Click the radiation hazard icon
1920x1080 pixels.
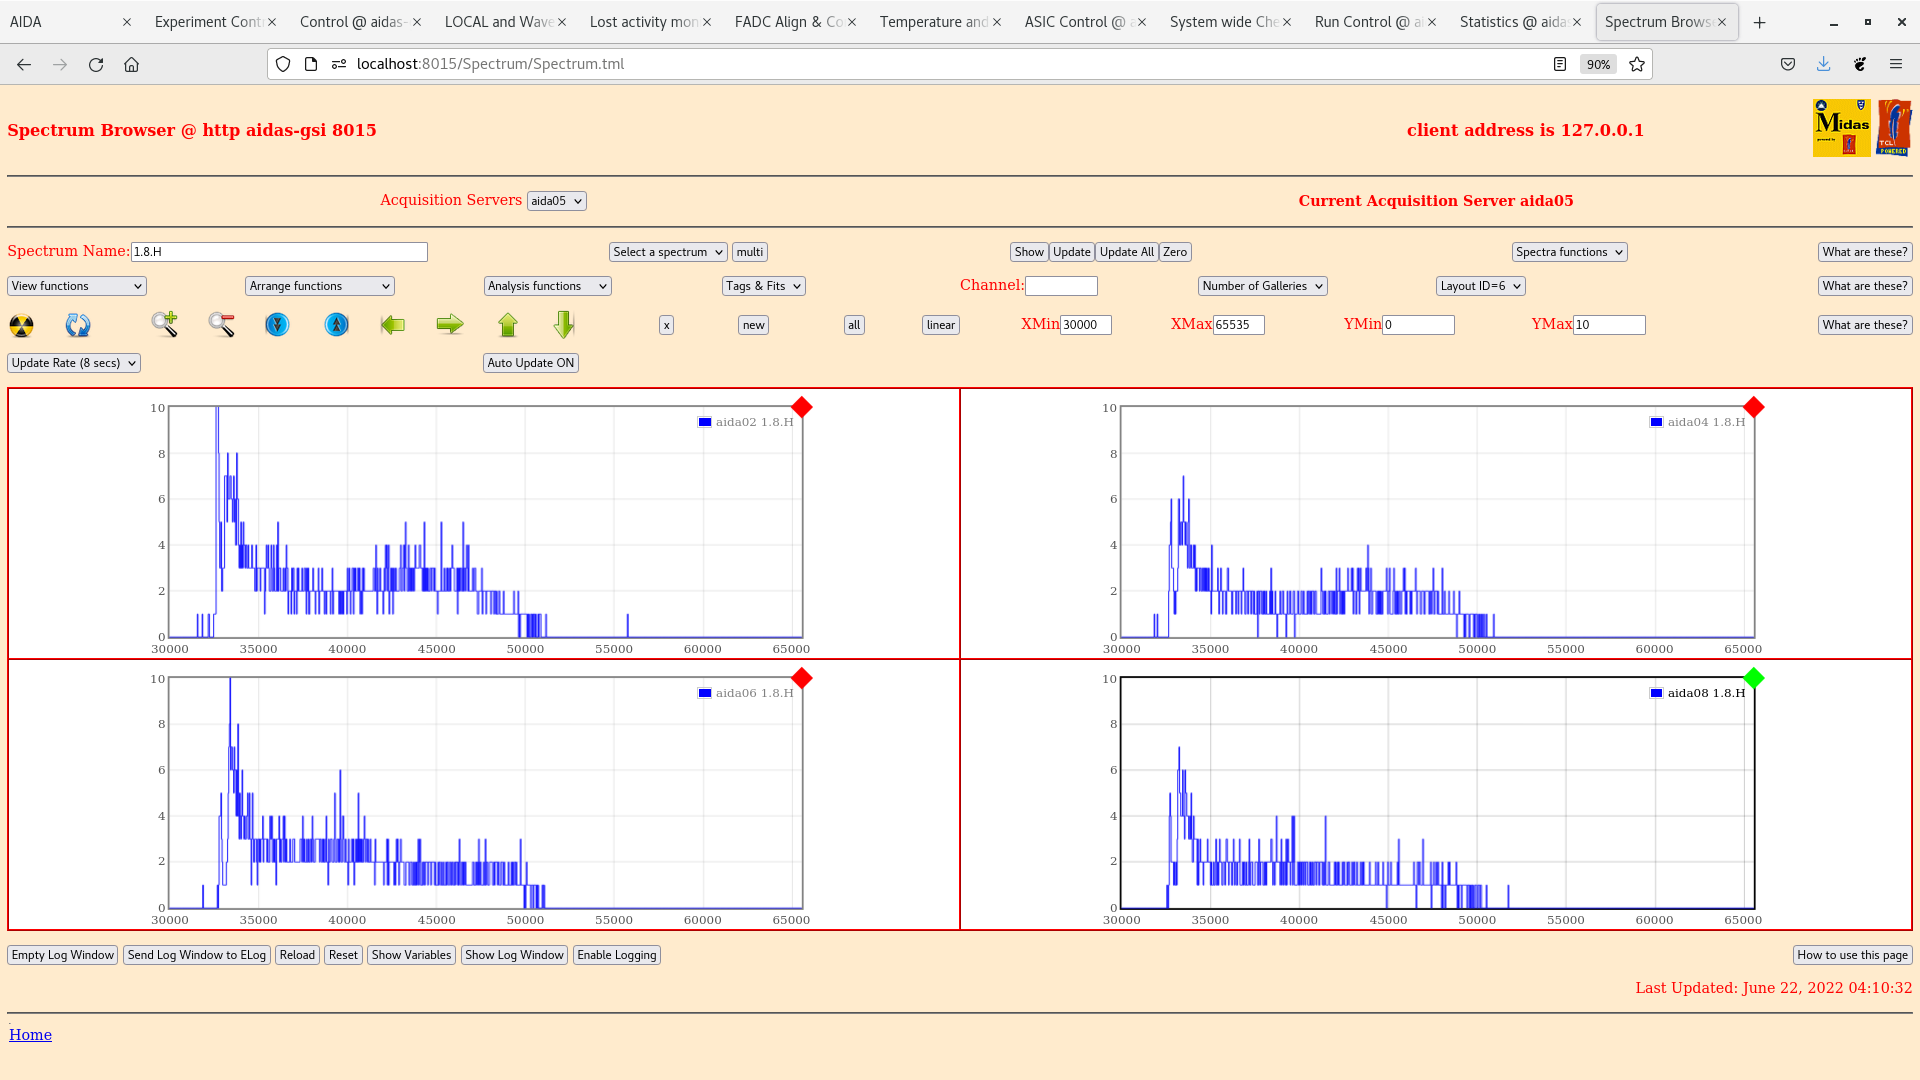click(x=21, y=325)
